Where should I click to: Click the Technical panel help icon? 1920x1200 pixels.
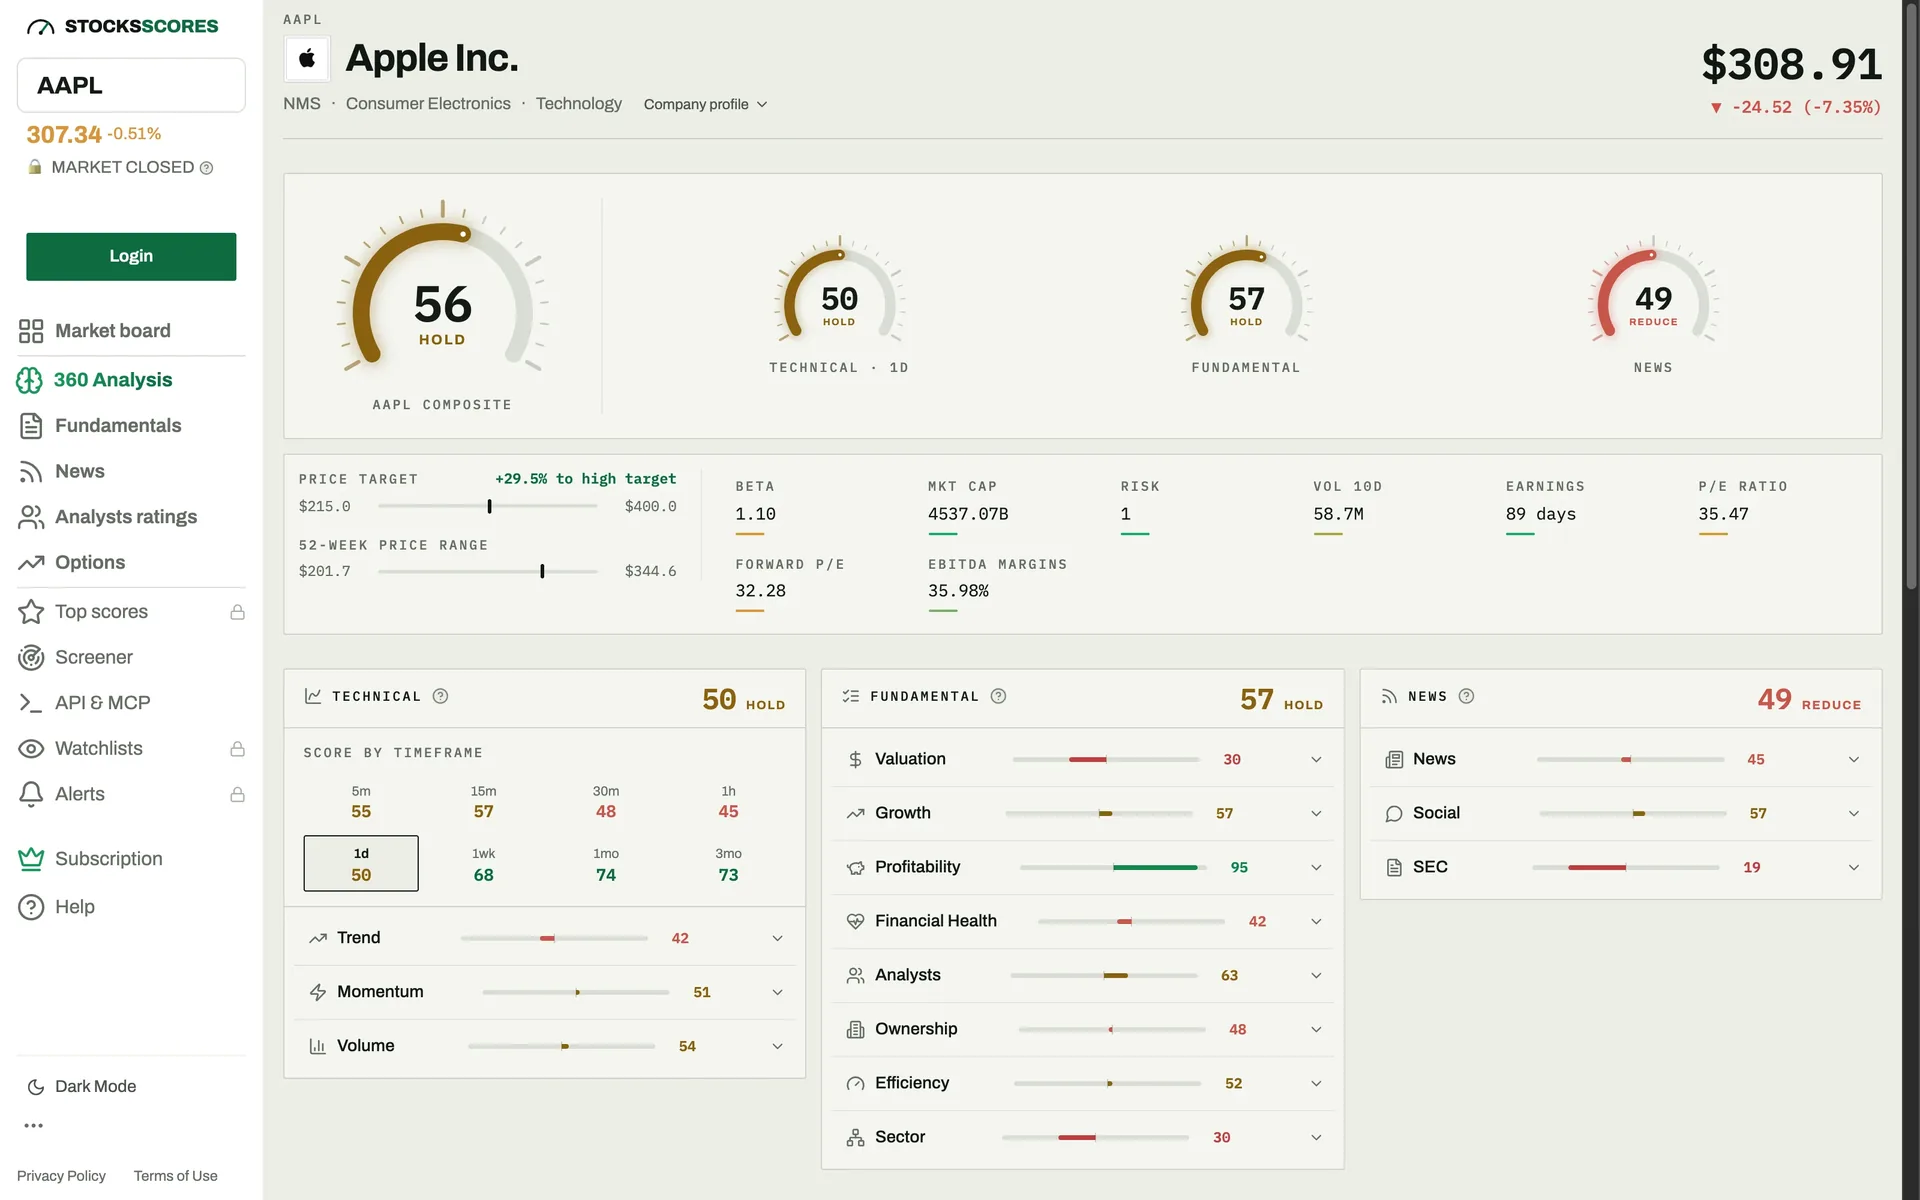click(x=440, y=696)
